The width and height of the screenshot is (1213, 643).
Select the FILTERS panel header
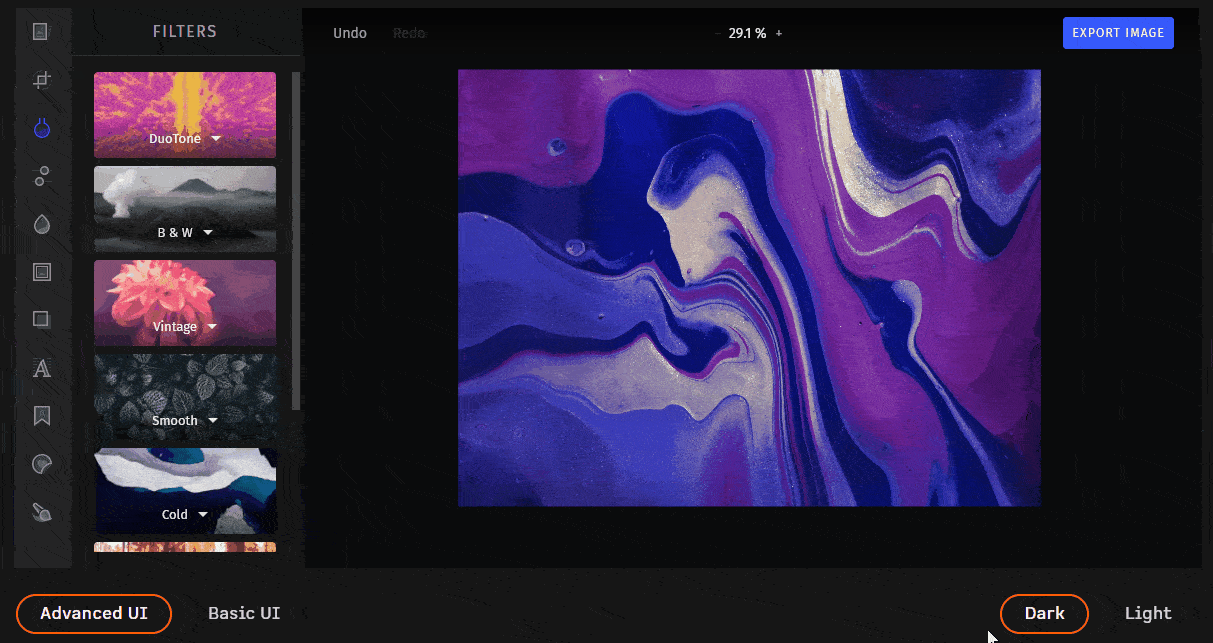coord(185,31)
